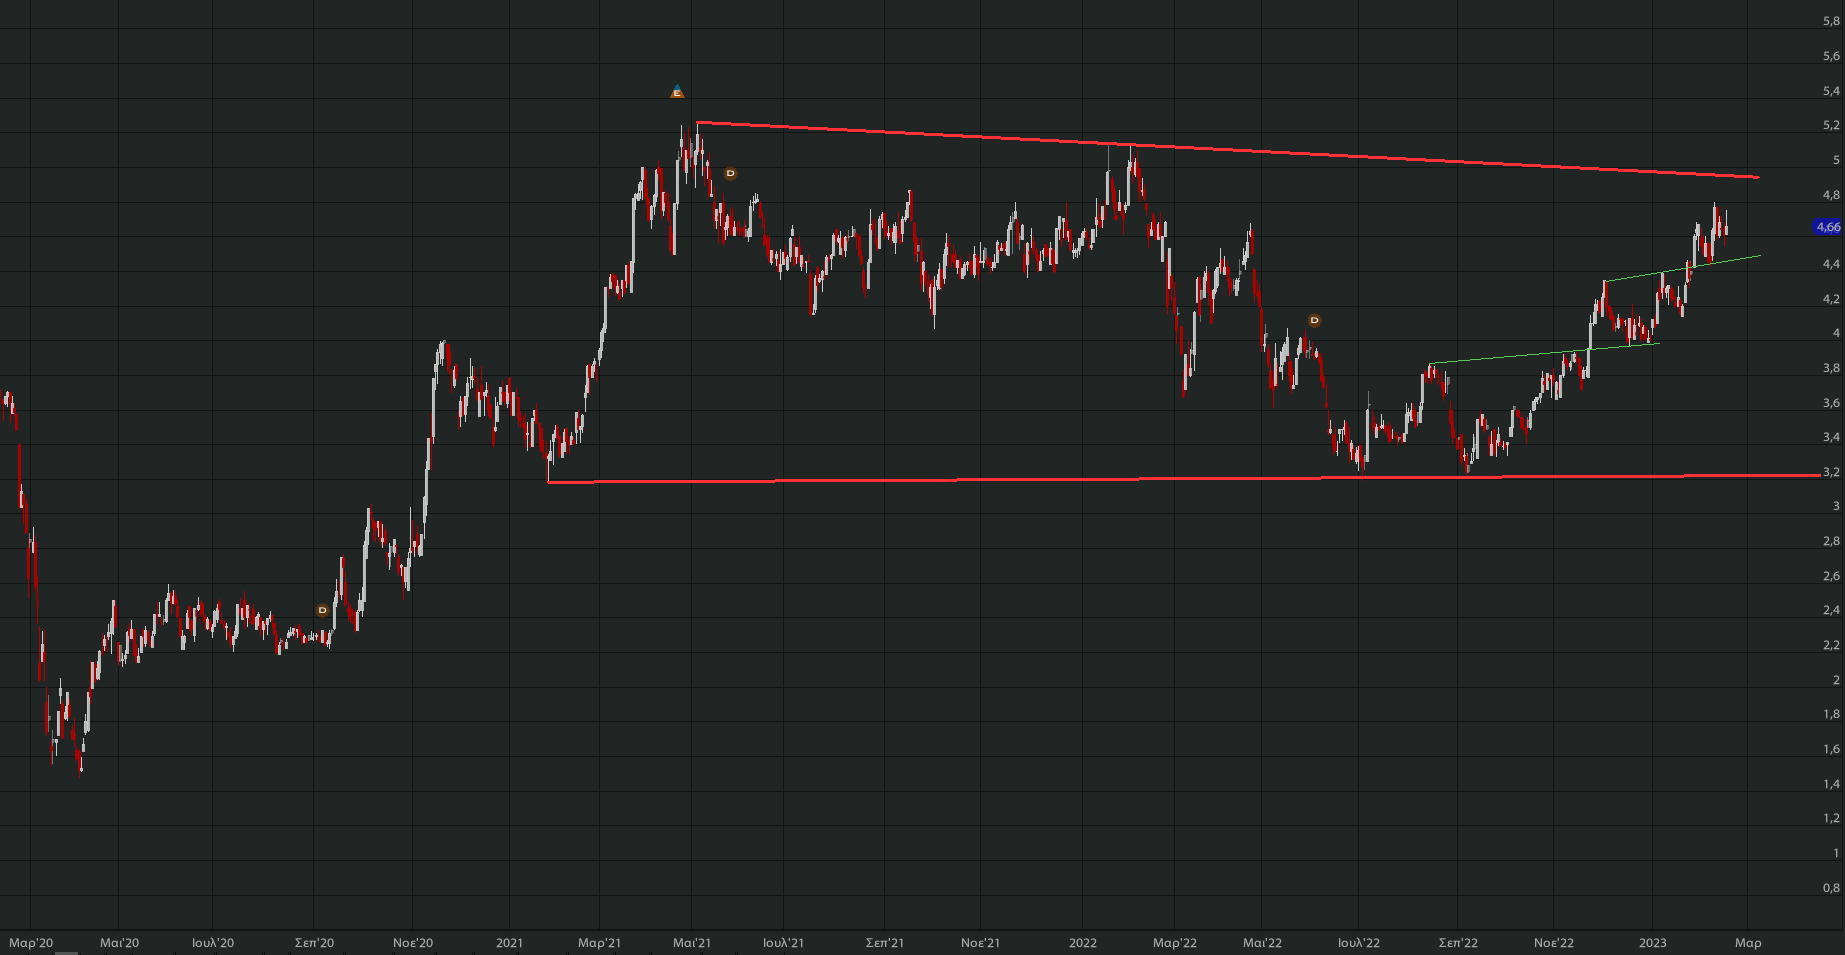This screenshot has height=955, width=1845.
Task: Click the 5,8 price axis label
Action: pos(1831,21)
